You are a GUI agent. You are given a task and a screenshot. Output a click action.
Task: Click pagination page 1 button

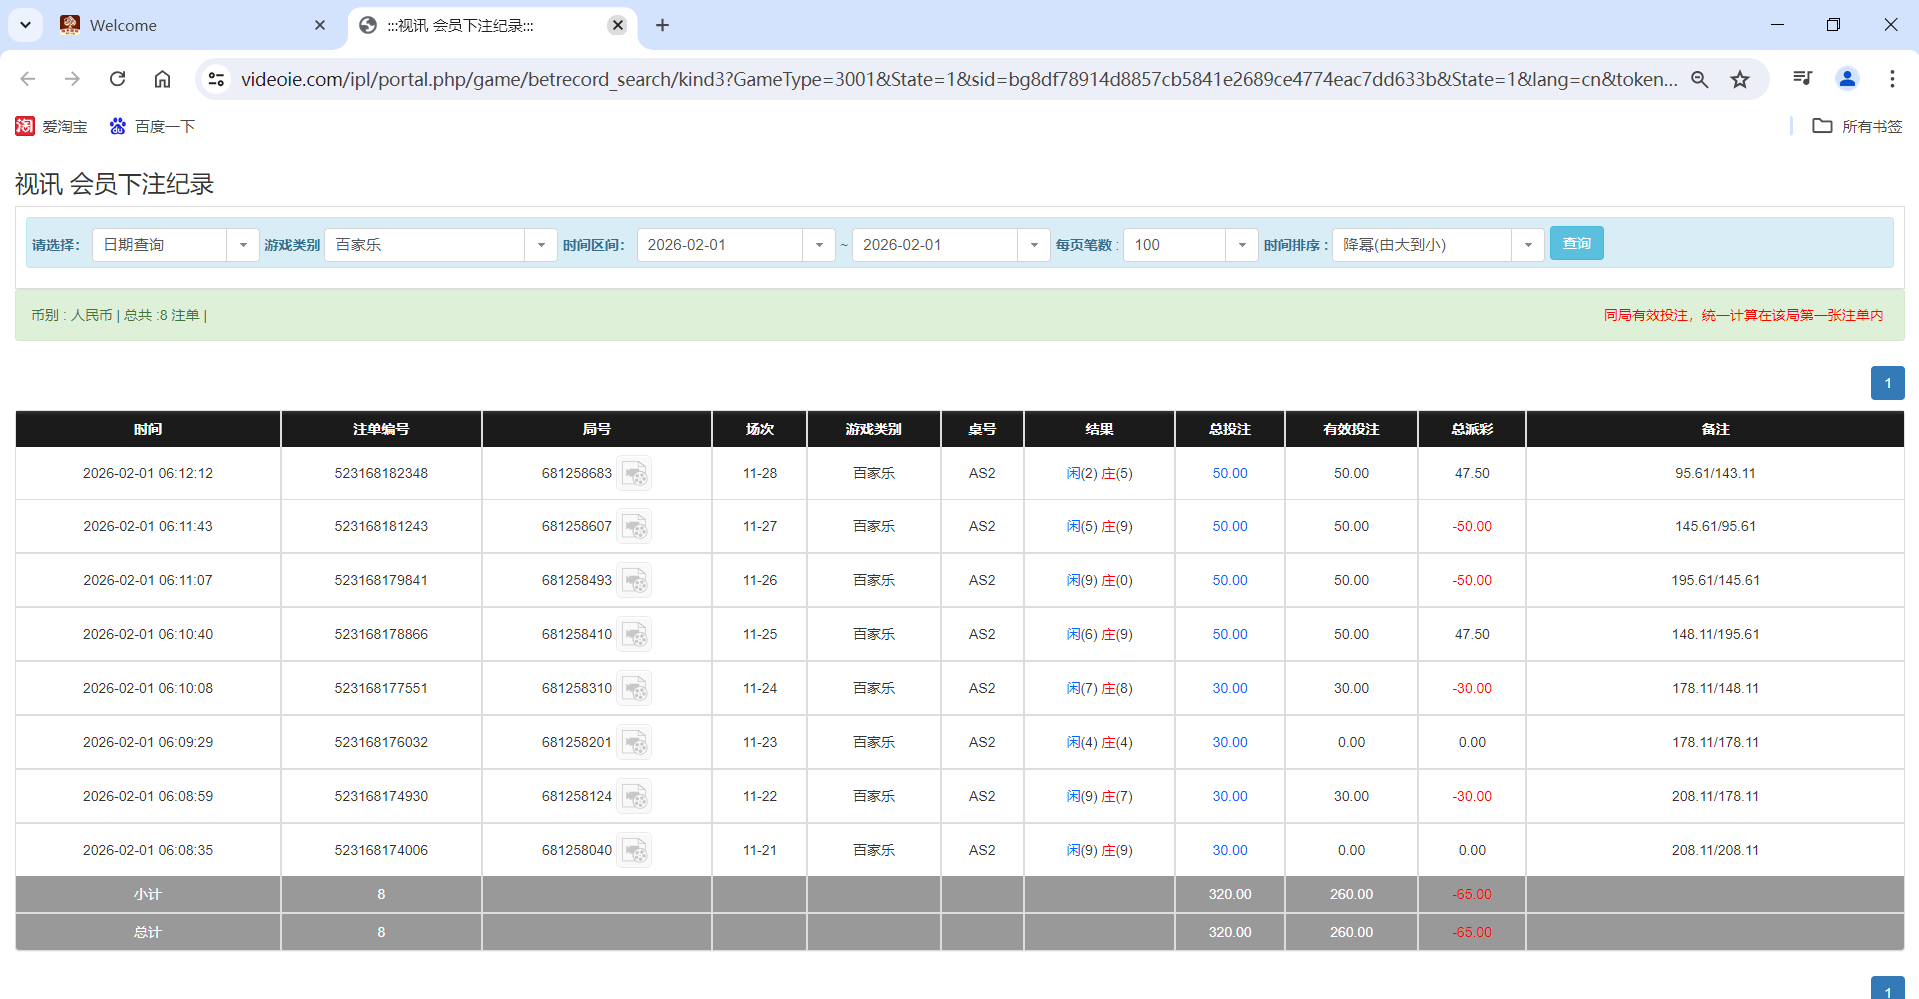[1887, 383]
